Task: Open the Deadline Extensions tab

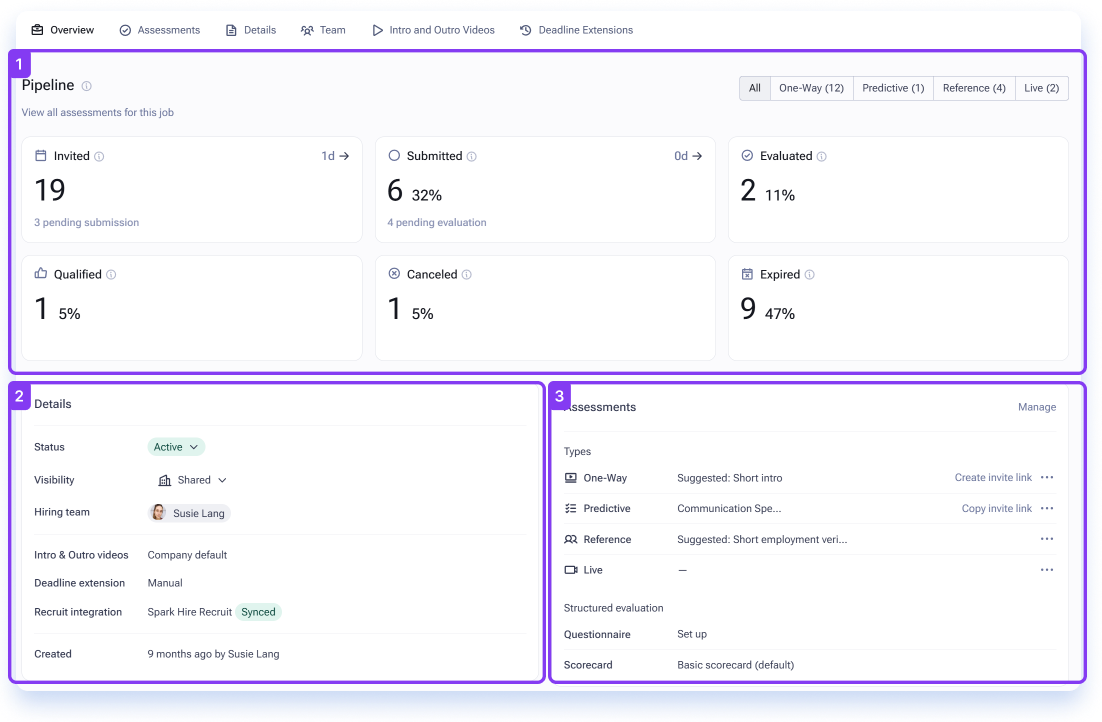Action: click(x=576, y=30)
